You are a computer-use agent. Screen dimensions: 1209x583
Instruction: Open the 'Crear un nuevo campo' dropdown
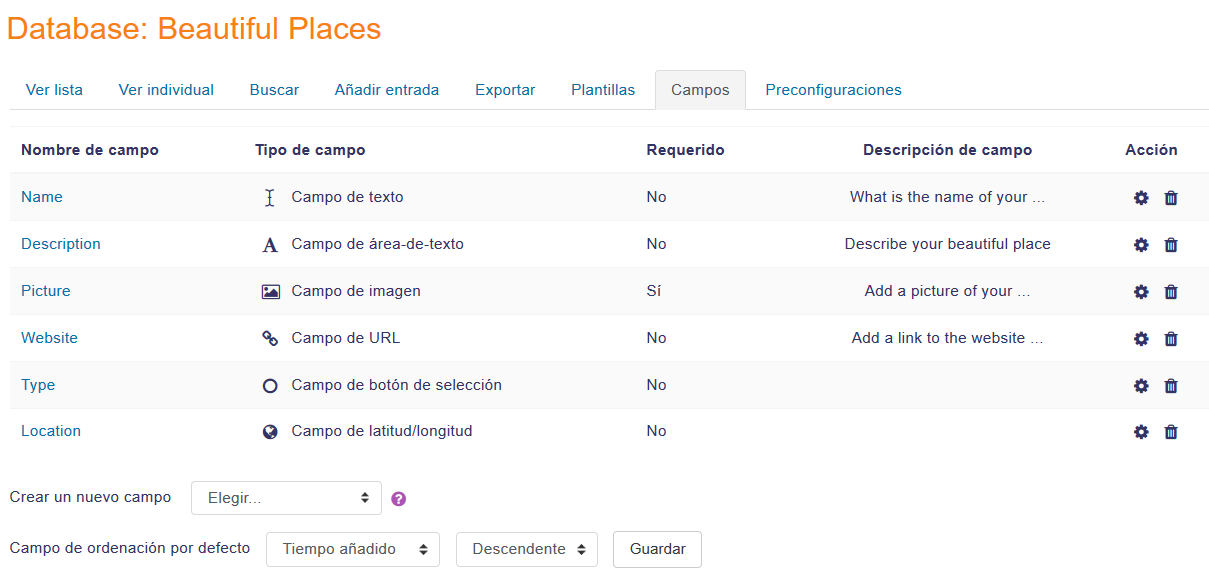(286, 498)
